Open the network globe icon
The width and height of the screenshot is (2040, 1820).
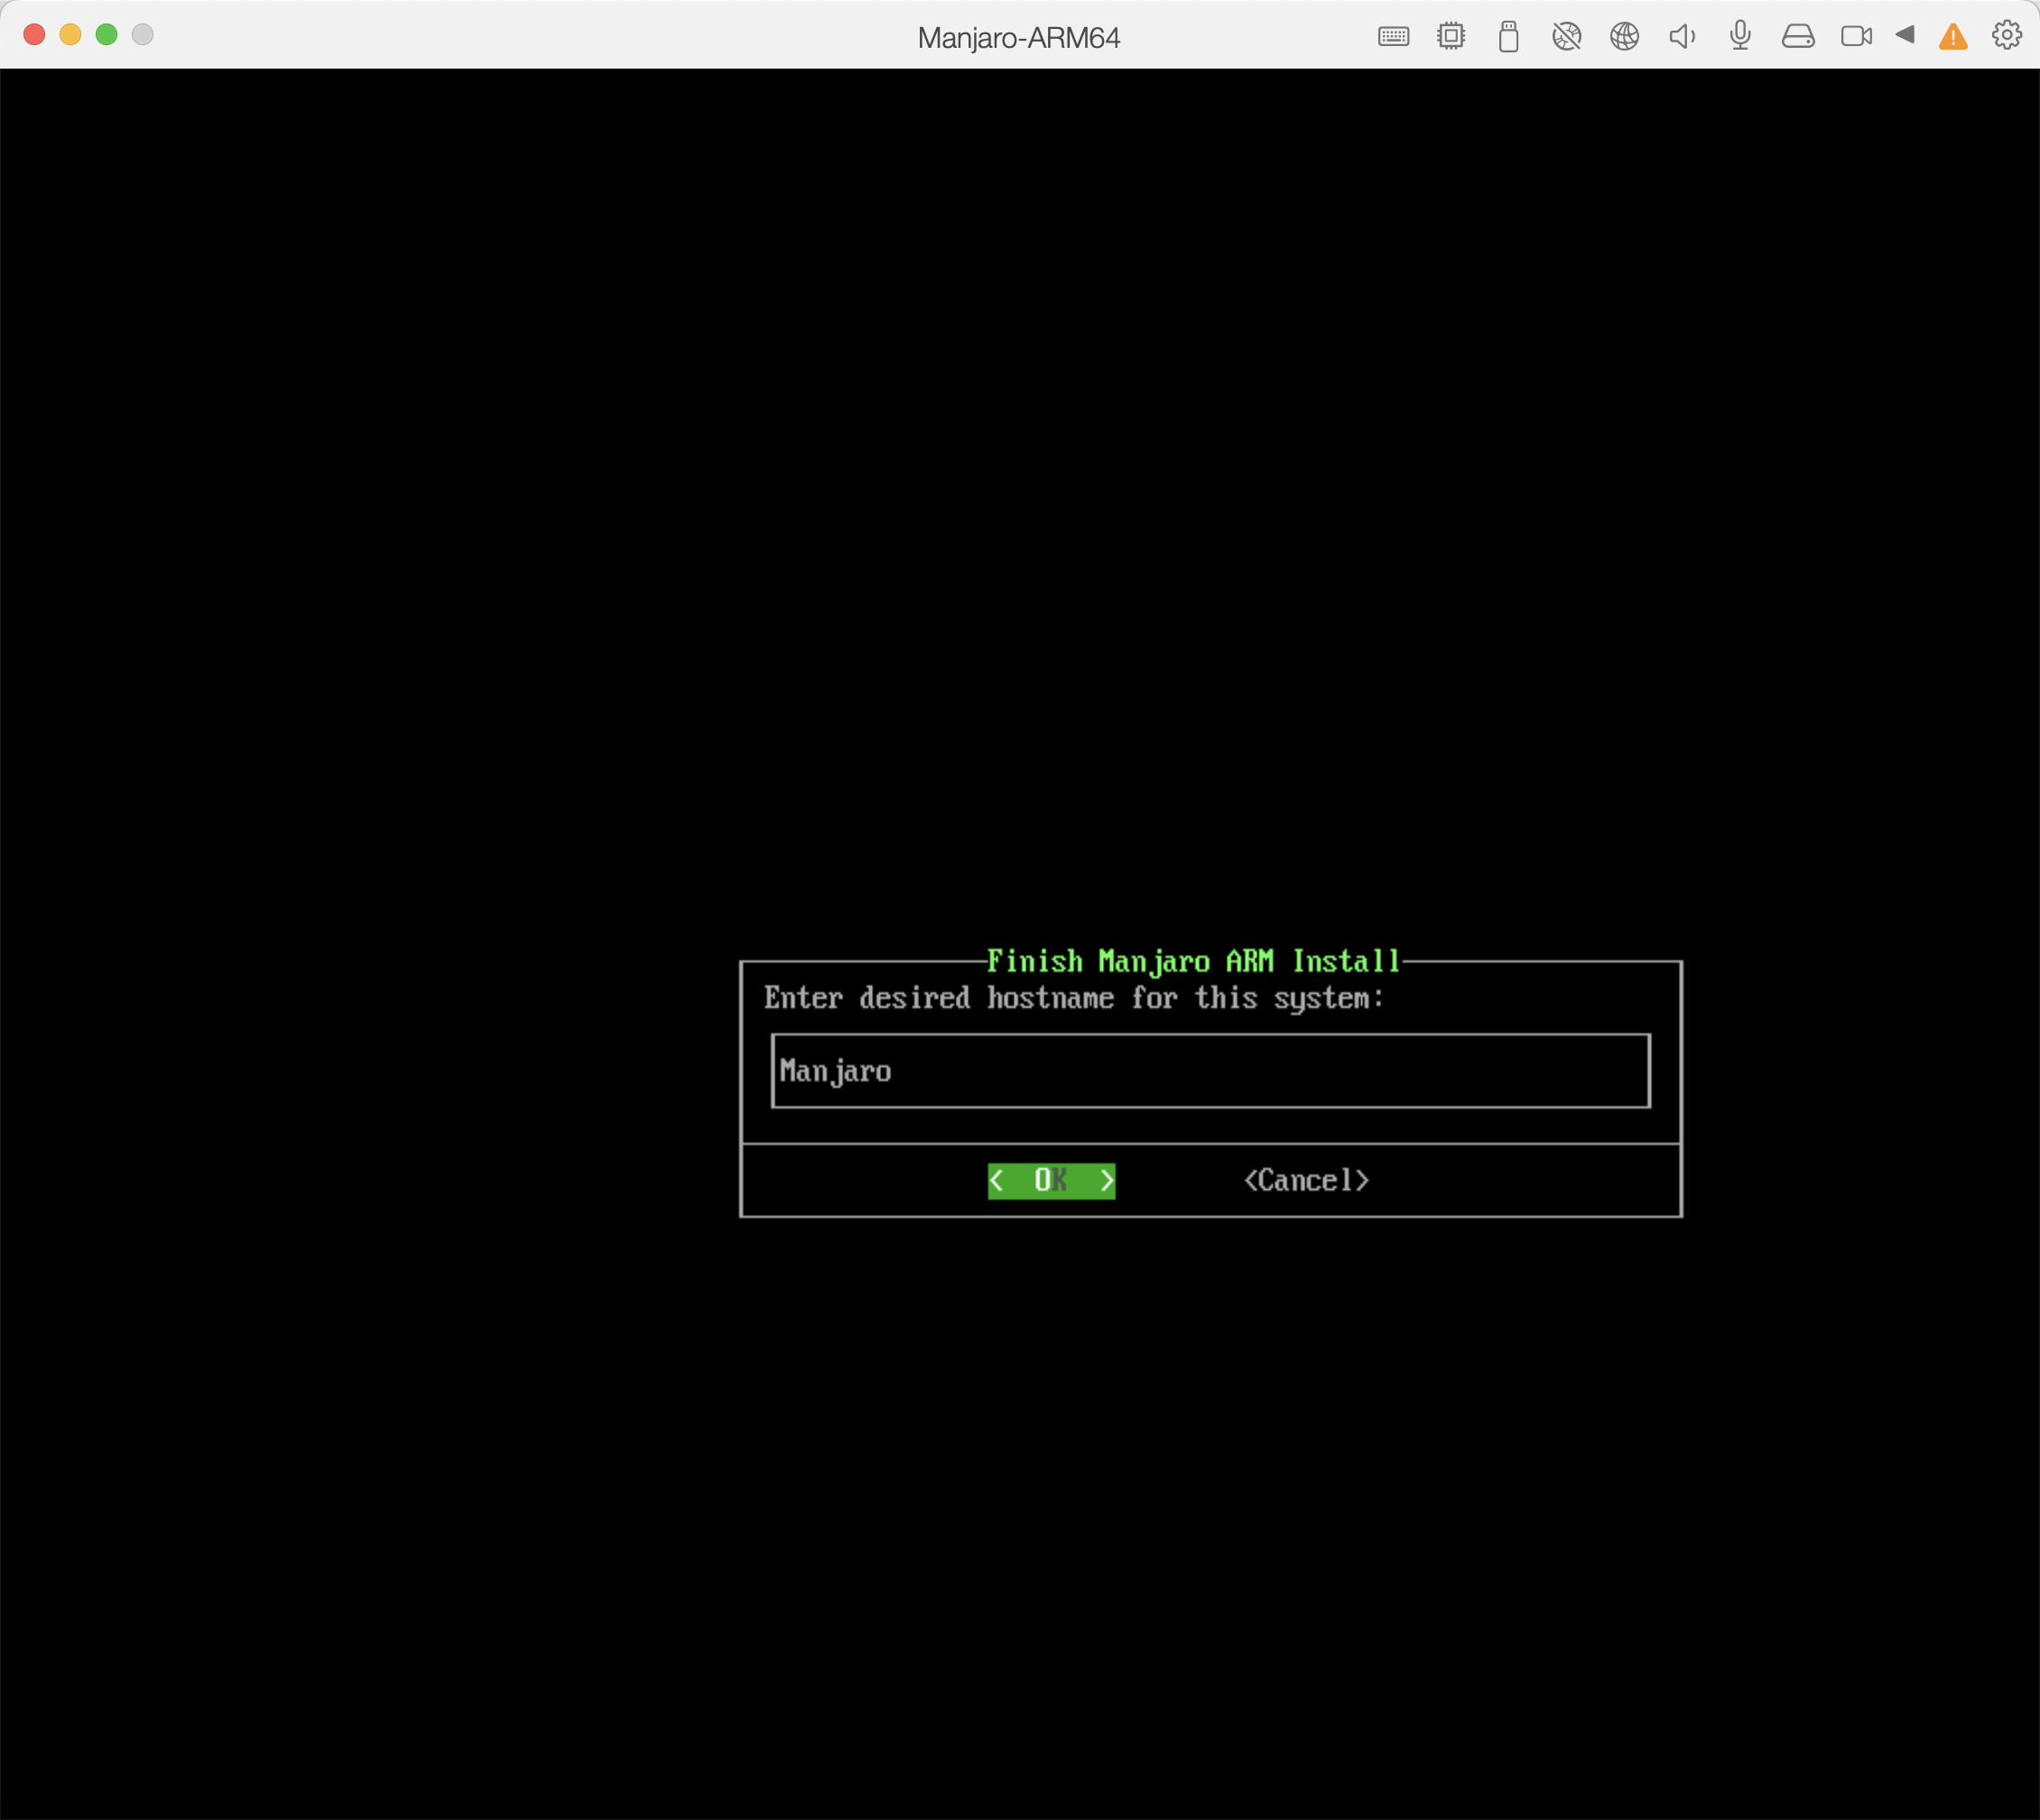point(1625,37)
